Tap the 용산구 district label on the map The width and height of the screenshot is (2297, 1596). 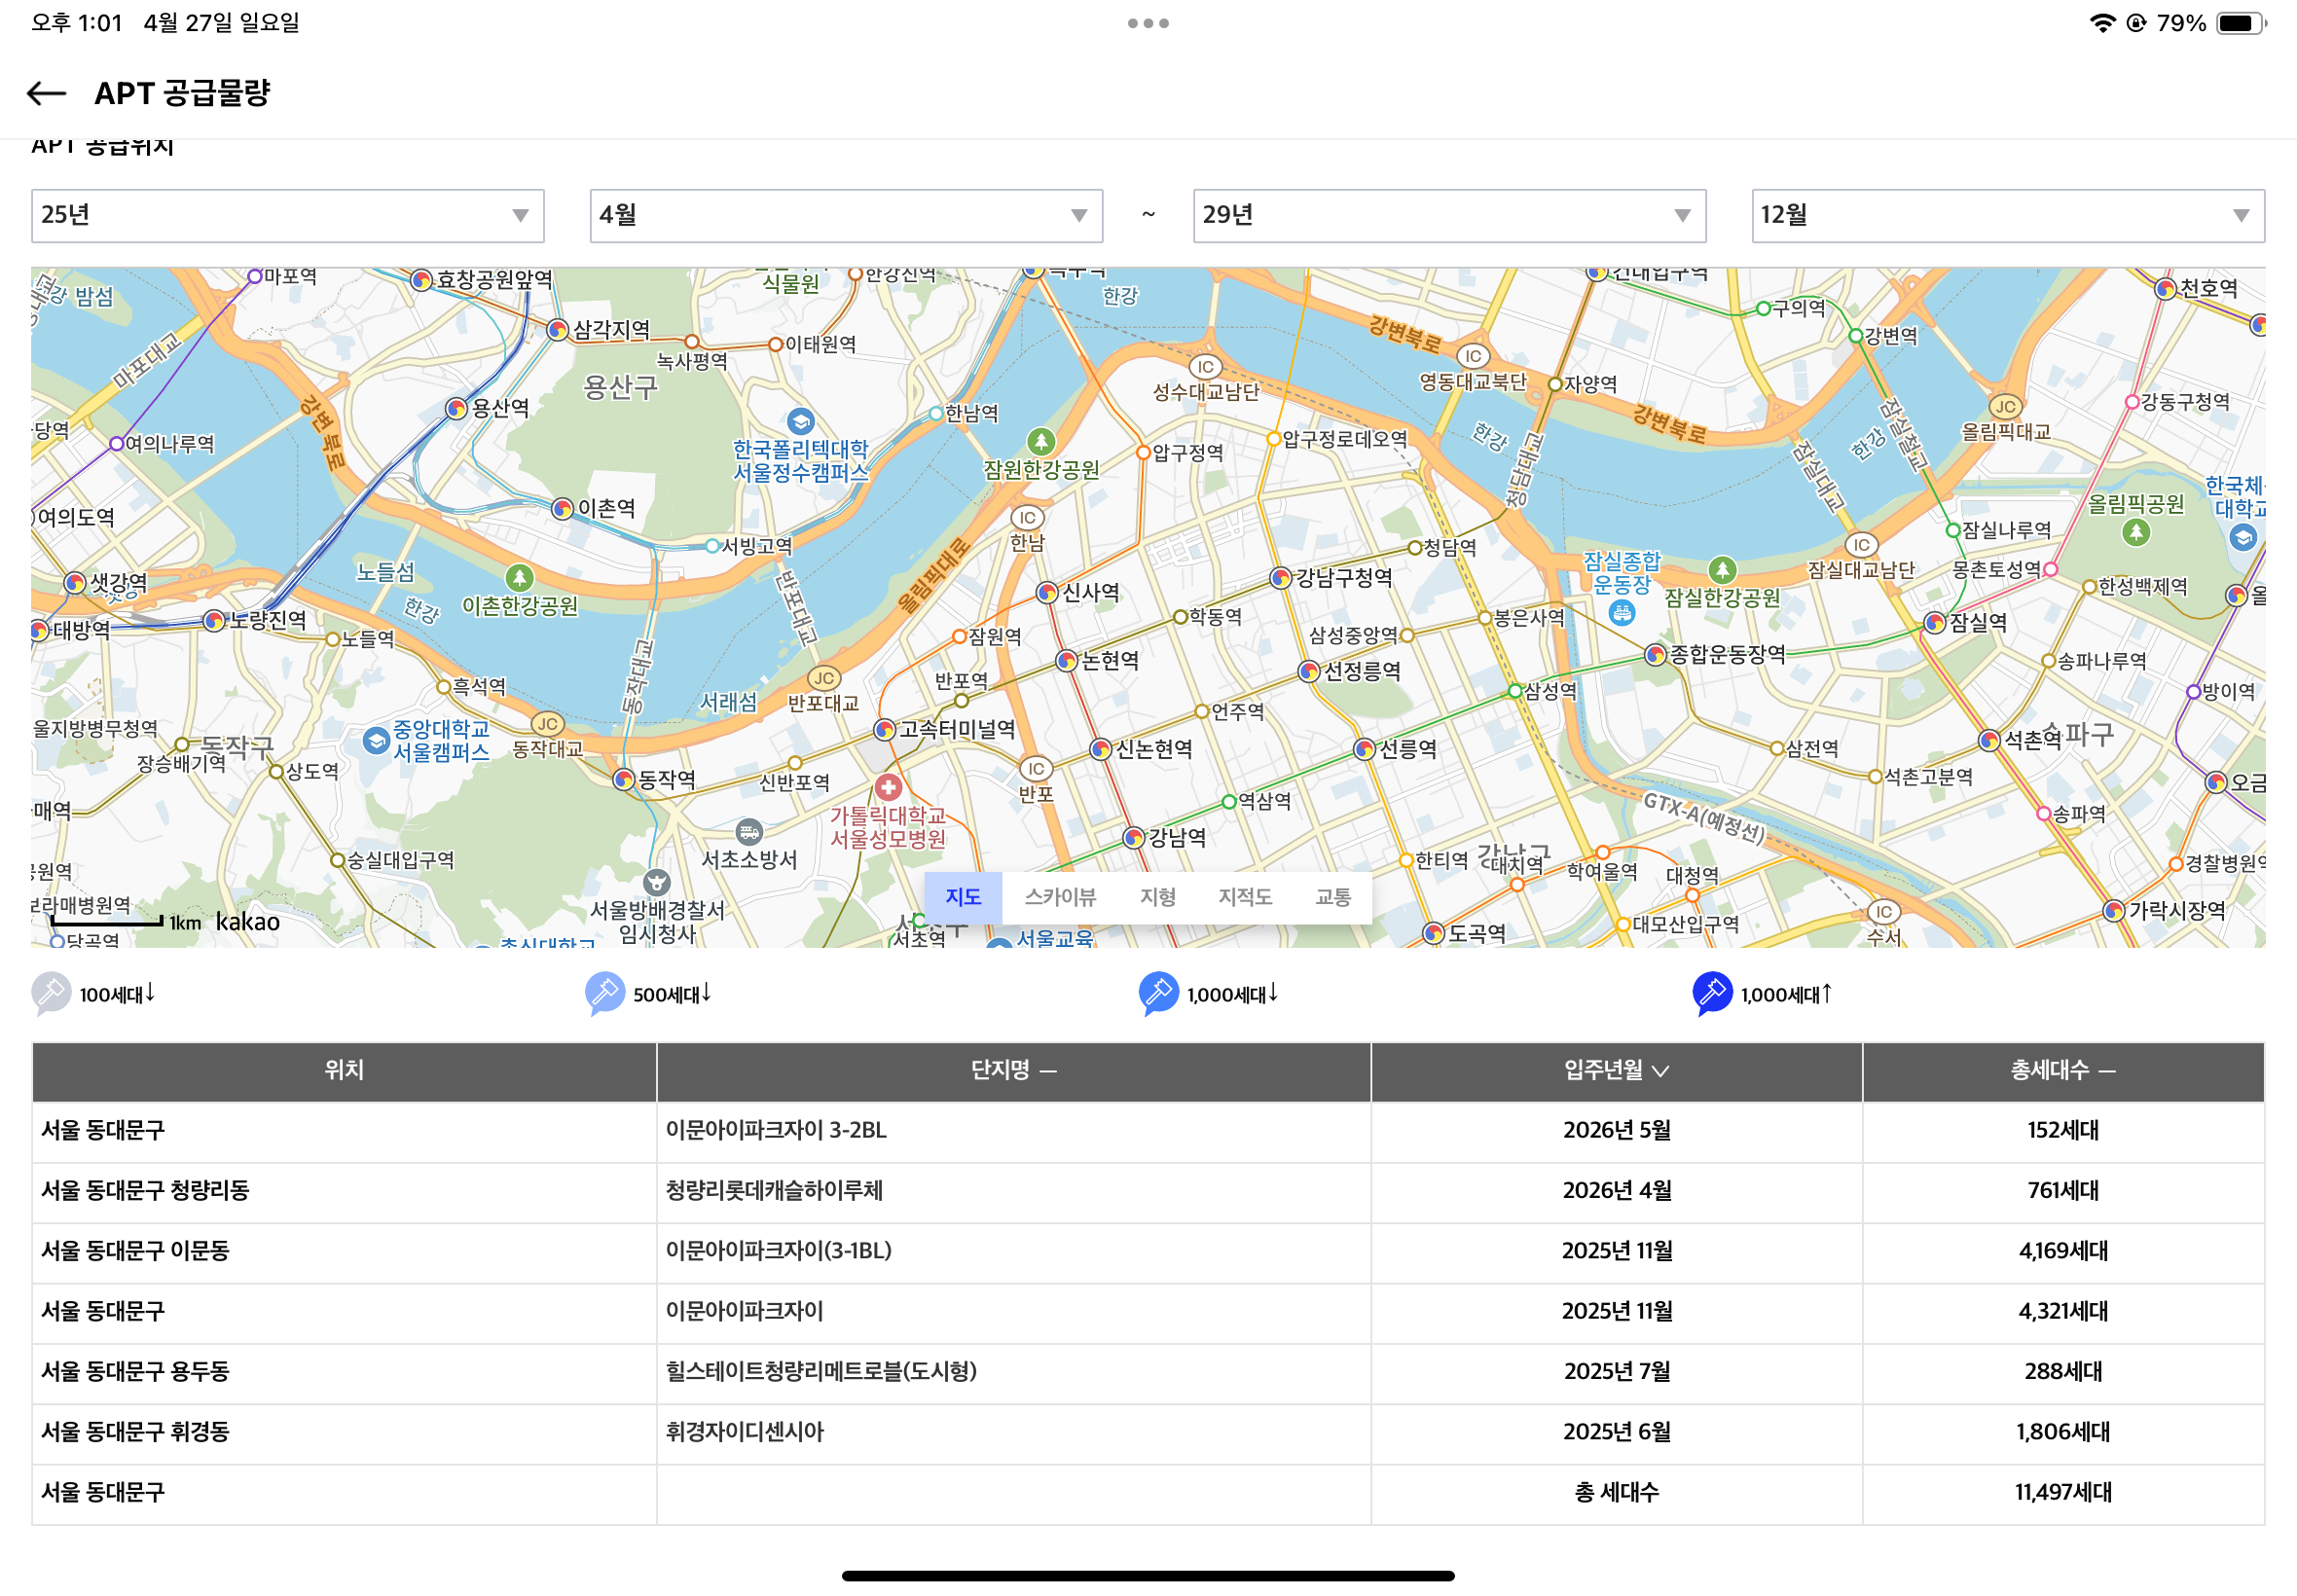pos(620,386)
